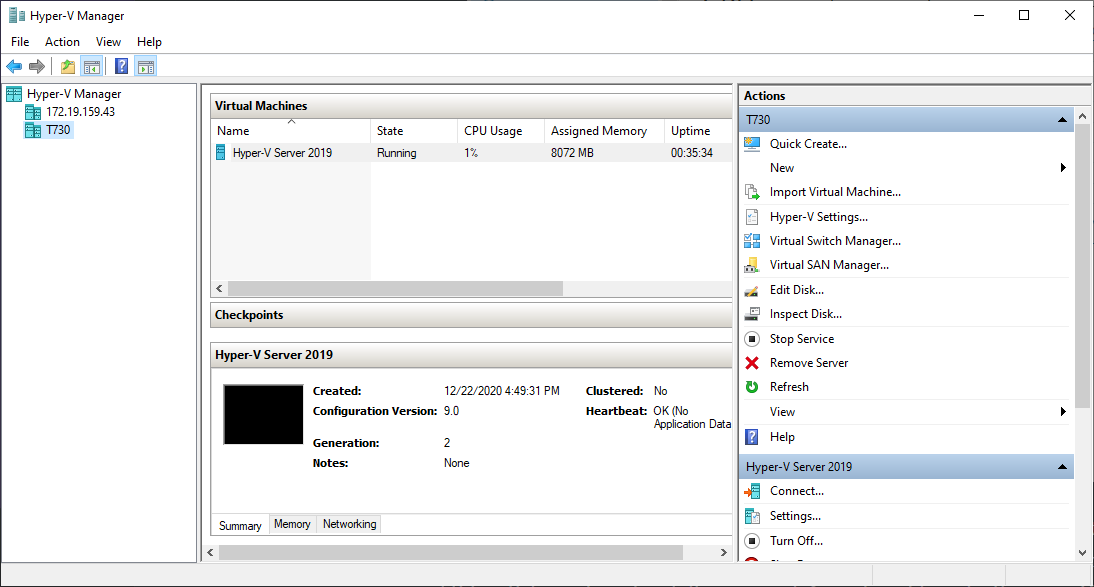This screenshot has height=587, width=1094.
Task: Click the details pane scroll right arrow
Action: click(724, 553)
